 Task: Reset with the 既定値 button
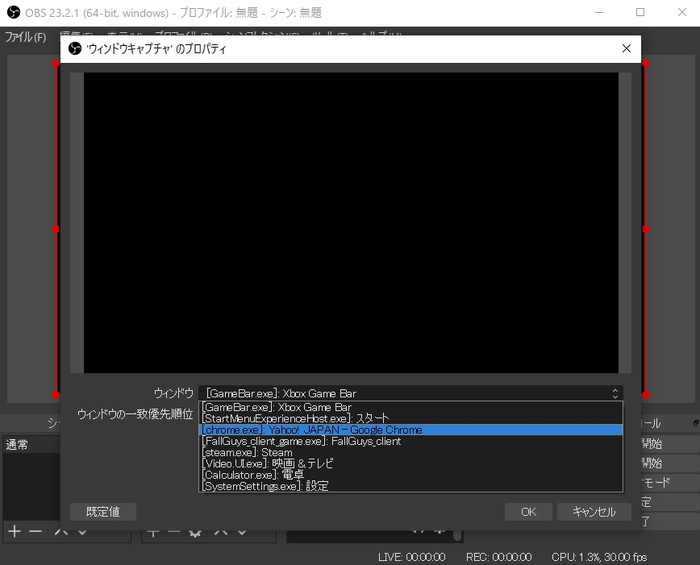tap(103, 512)
